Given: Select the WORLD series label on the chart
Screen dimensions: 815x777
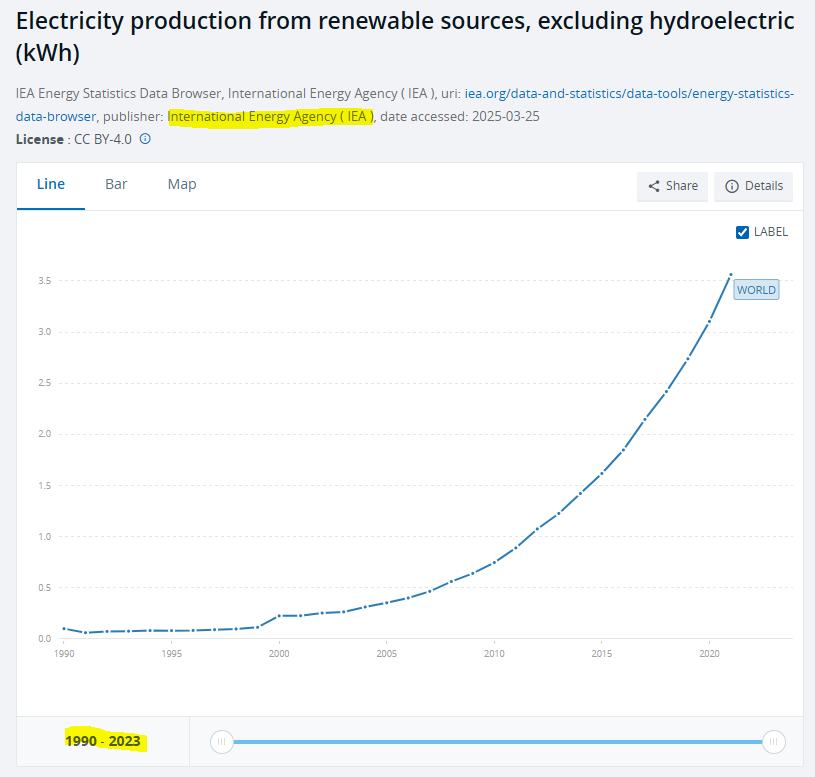Looking at the screenshot, I should click(x=756, y=289).
